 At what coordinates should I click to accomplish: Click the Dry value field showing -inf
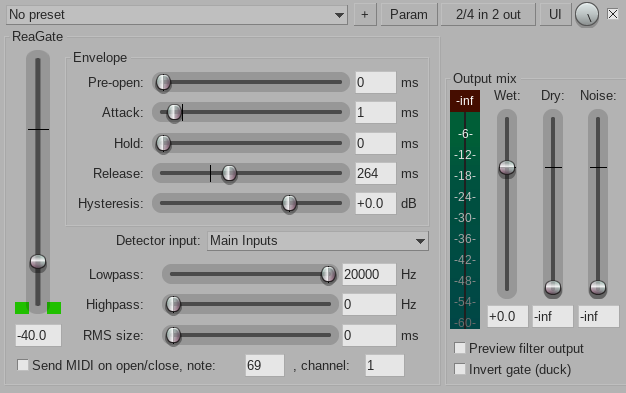point(553,317)
